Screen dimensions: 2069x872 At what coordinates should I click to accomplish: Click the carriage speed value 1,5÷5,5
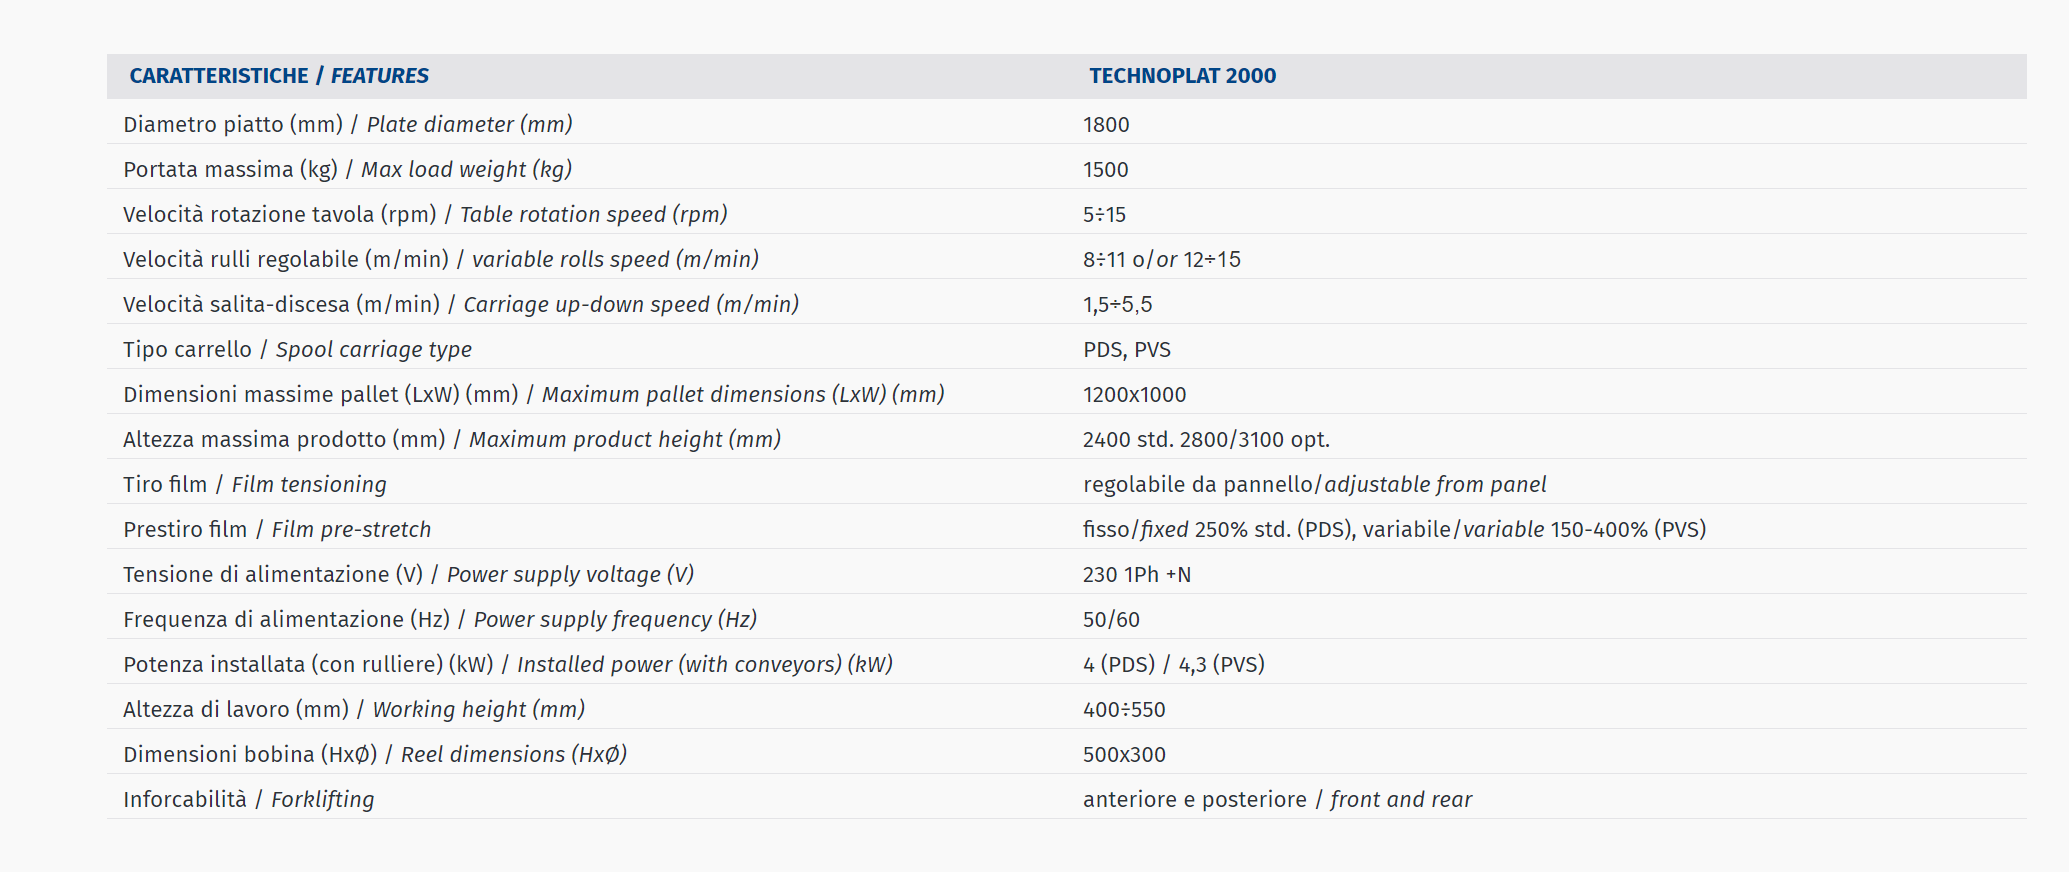(1118, 305)
